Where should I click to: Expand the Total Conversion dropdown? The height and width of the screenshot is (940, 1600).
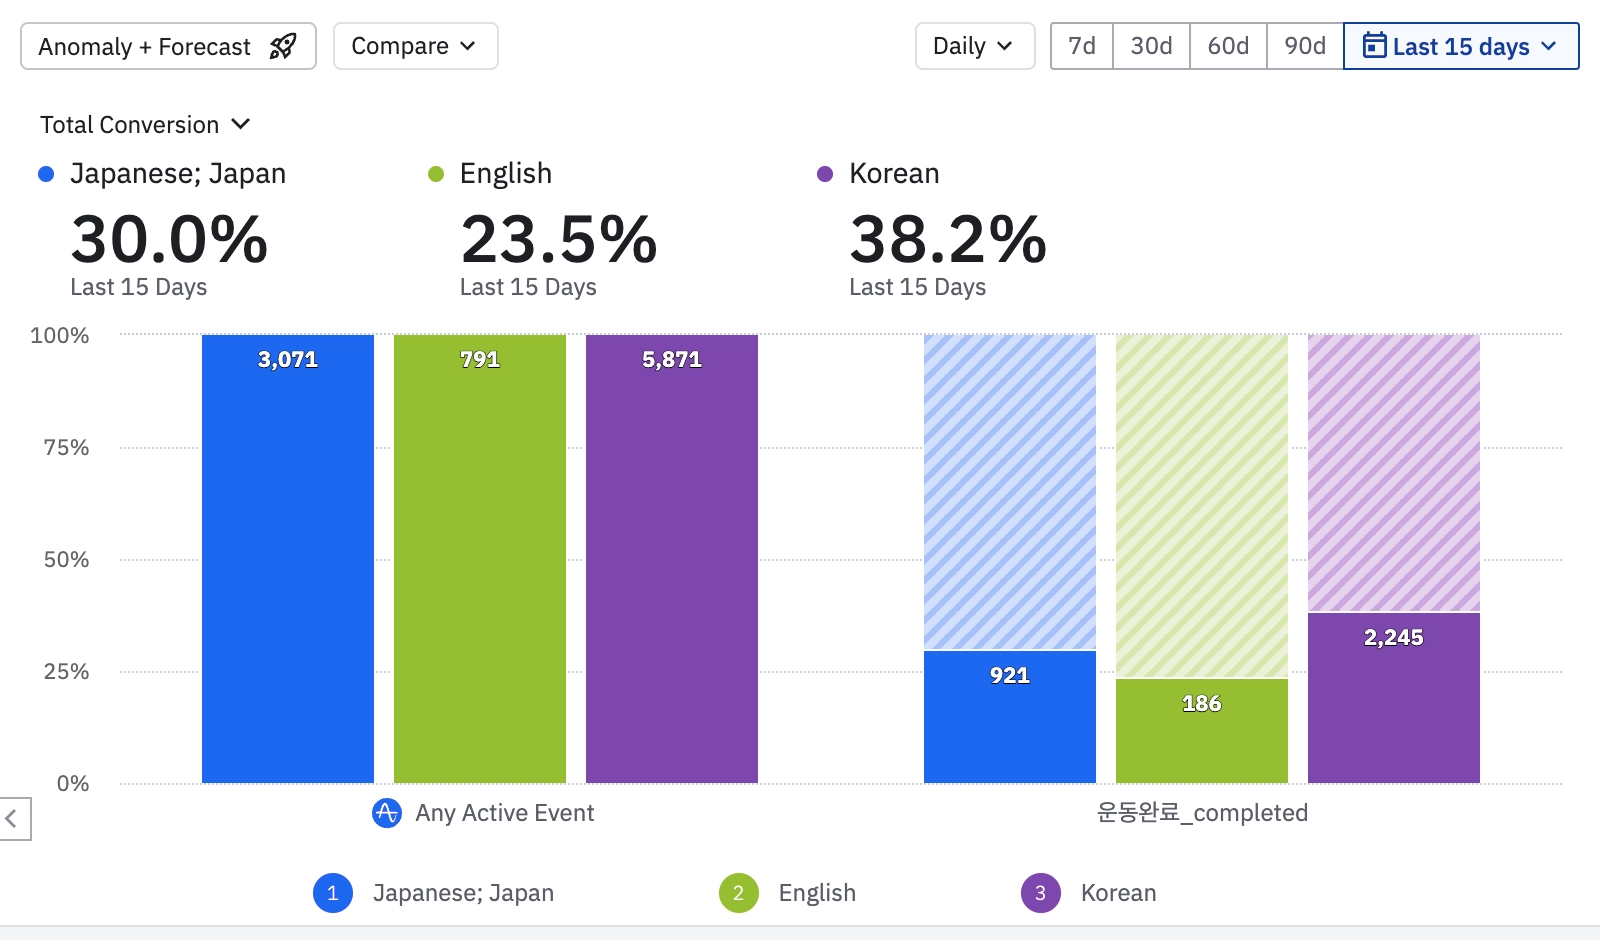click(x=145, y=125)
